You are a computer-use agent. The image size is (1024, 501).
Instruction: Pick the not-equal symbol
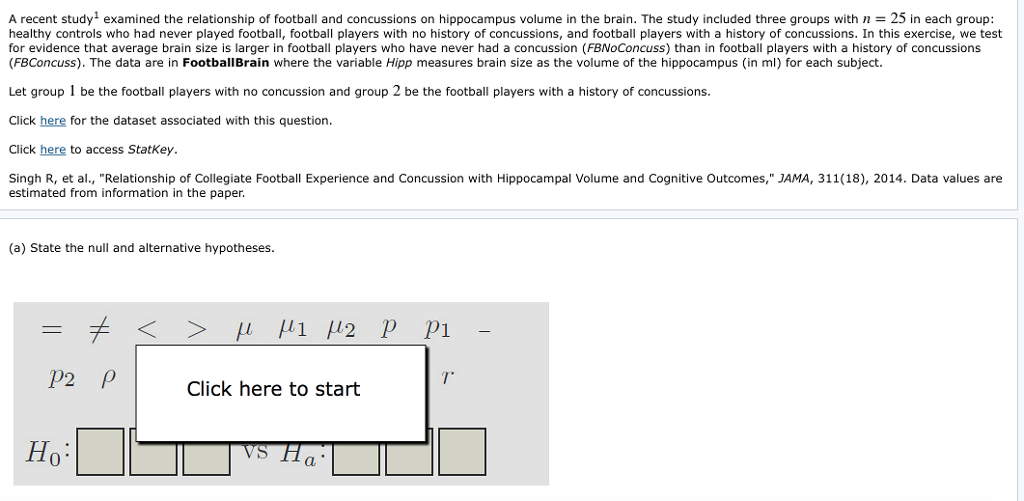(x=97, y=330)
